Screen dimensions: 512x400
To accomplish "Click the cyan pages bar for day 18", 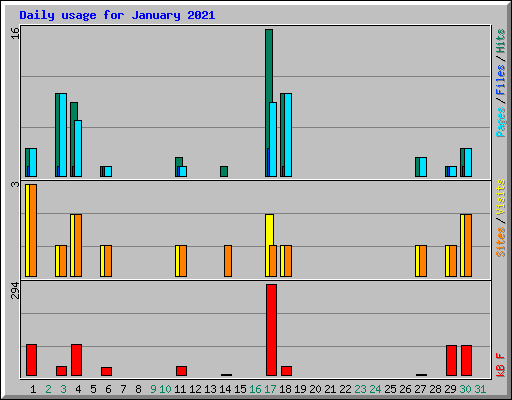I will click(288, 135).
